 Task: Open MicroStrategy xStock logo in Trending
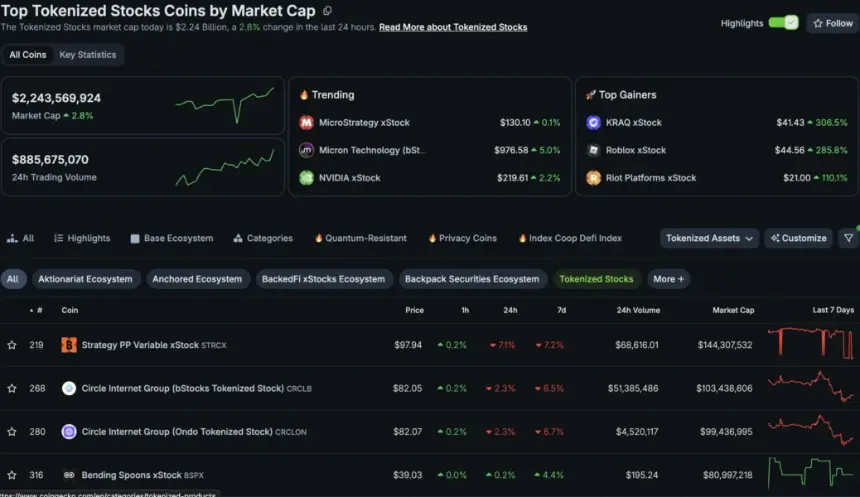tap(306, 122)
